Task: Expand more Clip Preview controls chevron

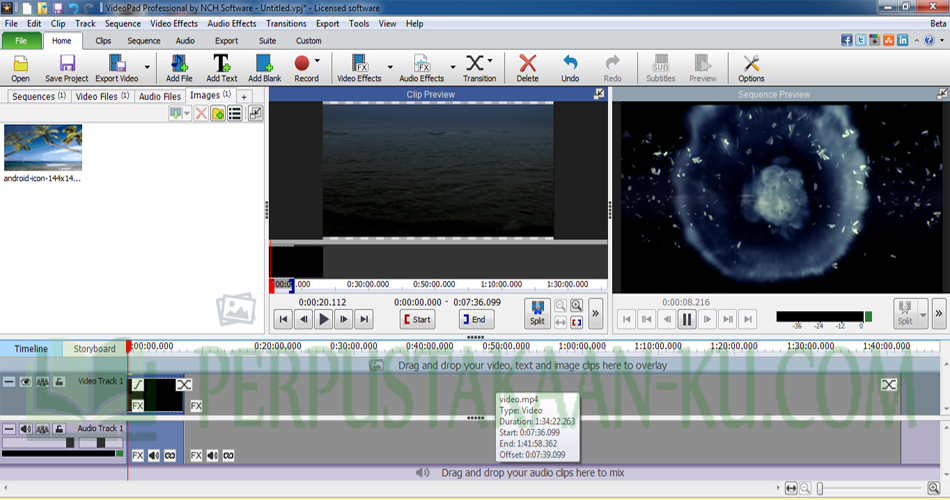Action: pos(596,313)
